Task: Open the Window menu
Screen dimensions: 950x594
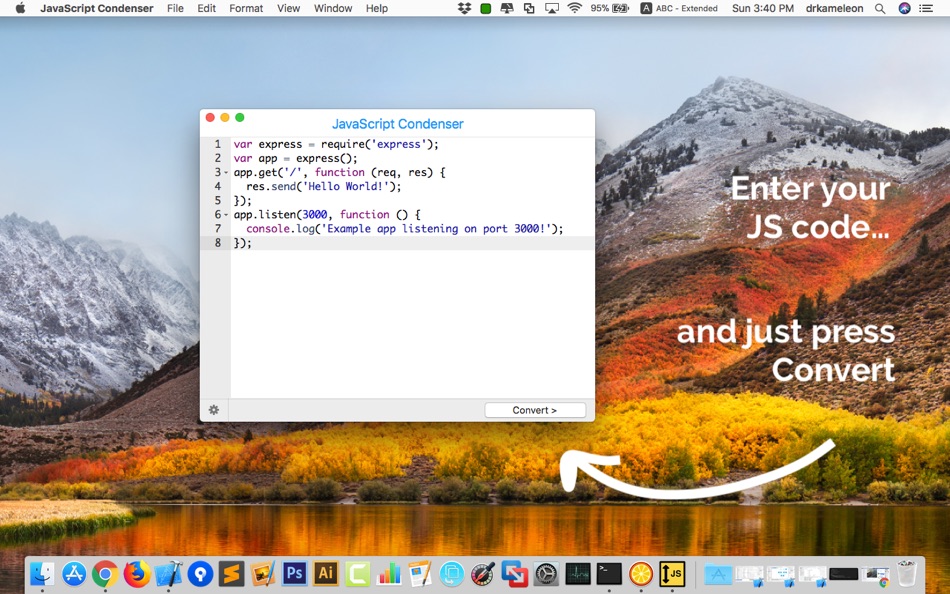Action: tap(333, 8)
